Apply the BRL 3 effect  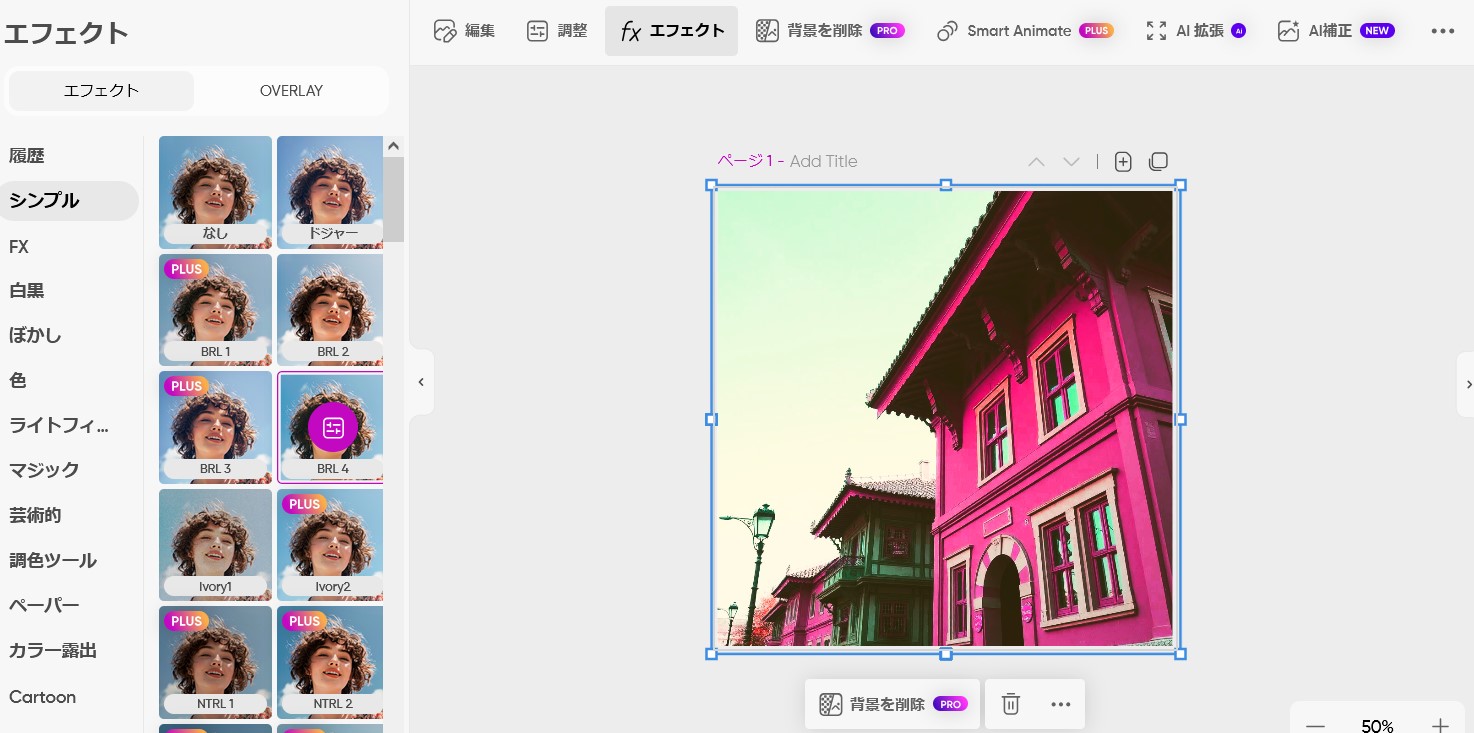(215, 427)
